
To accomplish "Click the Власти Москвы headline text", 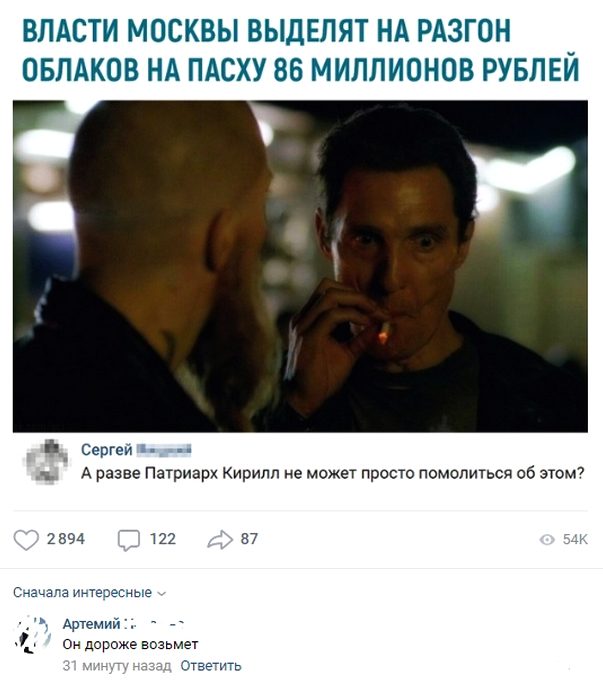I will tap(300, 49).
